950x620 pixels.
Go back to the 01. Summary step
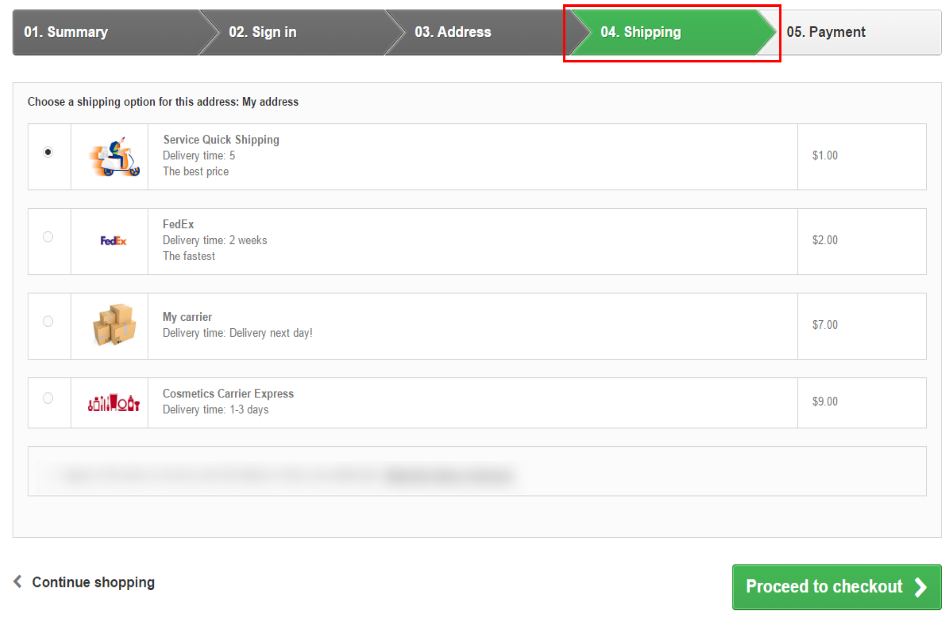(x=106, y=32)
